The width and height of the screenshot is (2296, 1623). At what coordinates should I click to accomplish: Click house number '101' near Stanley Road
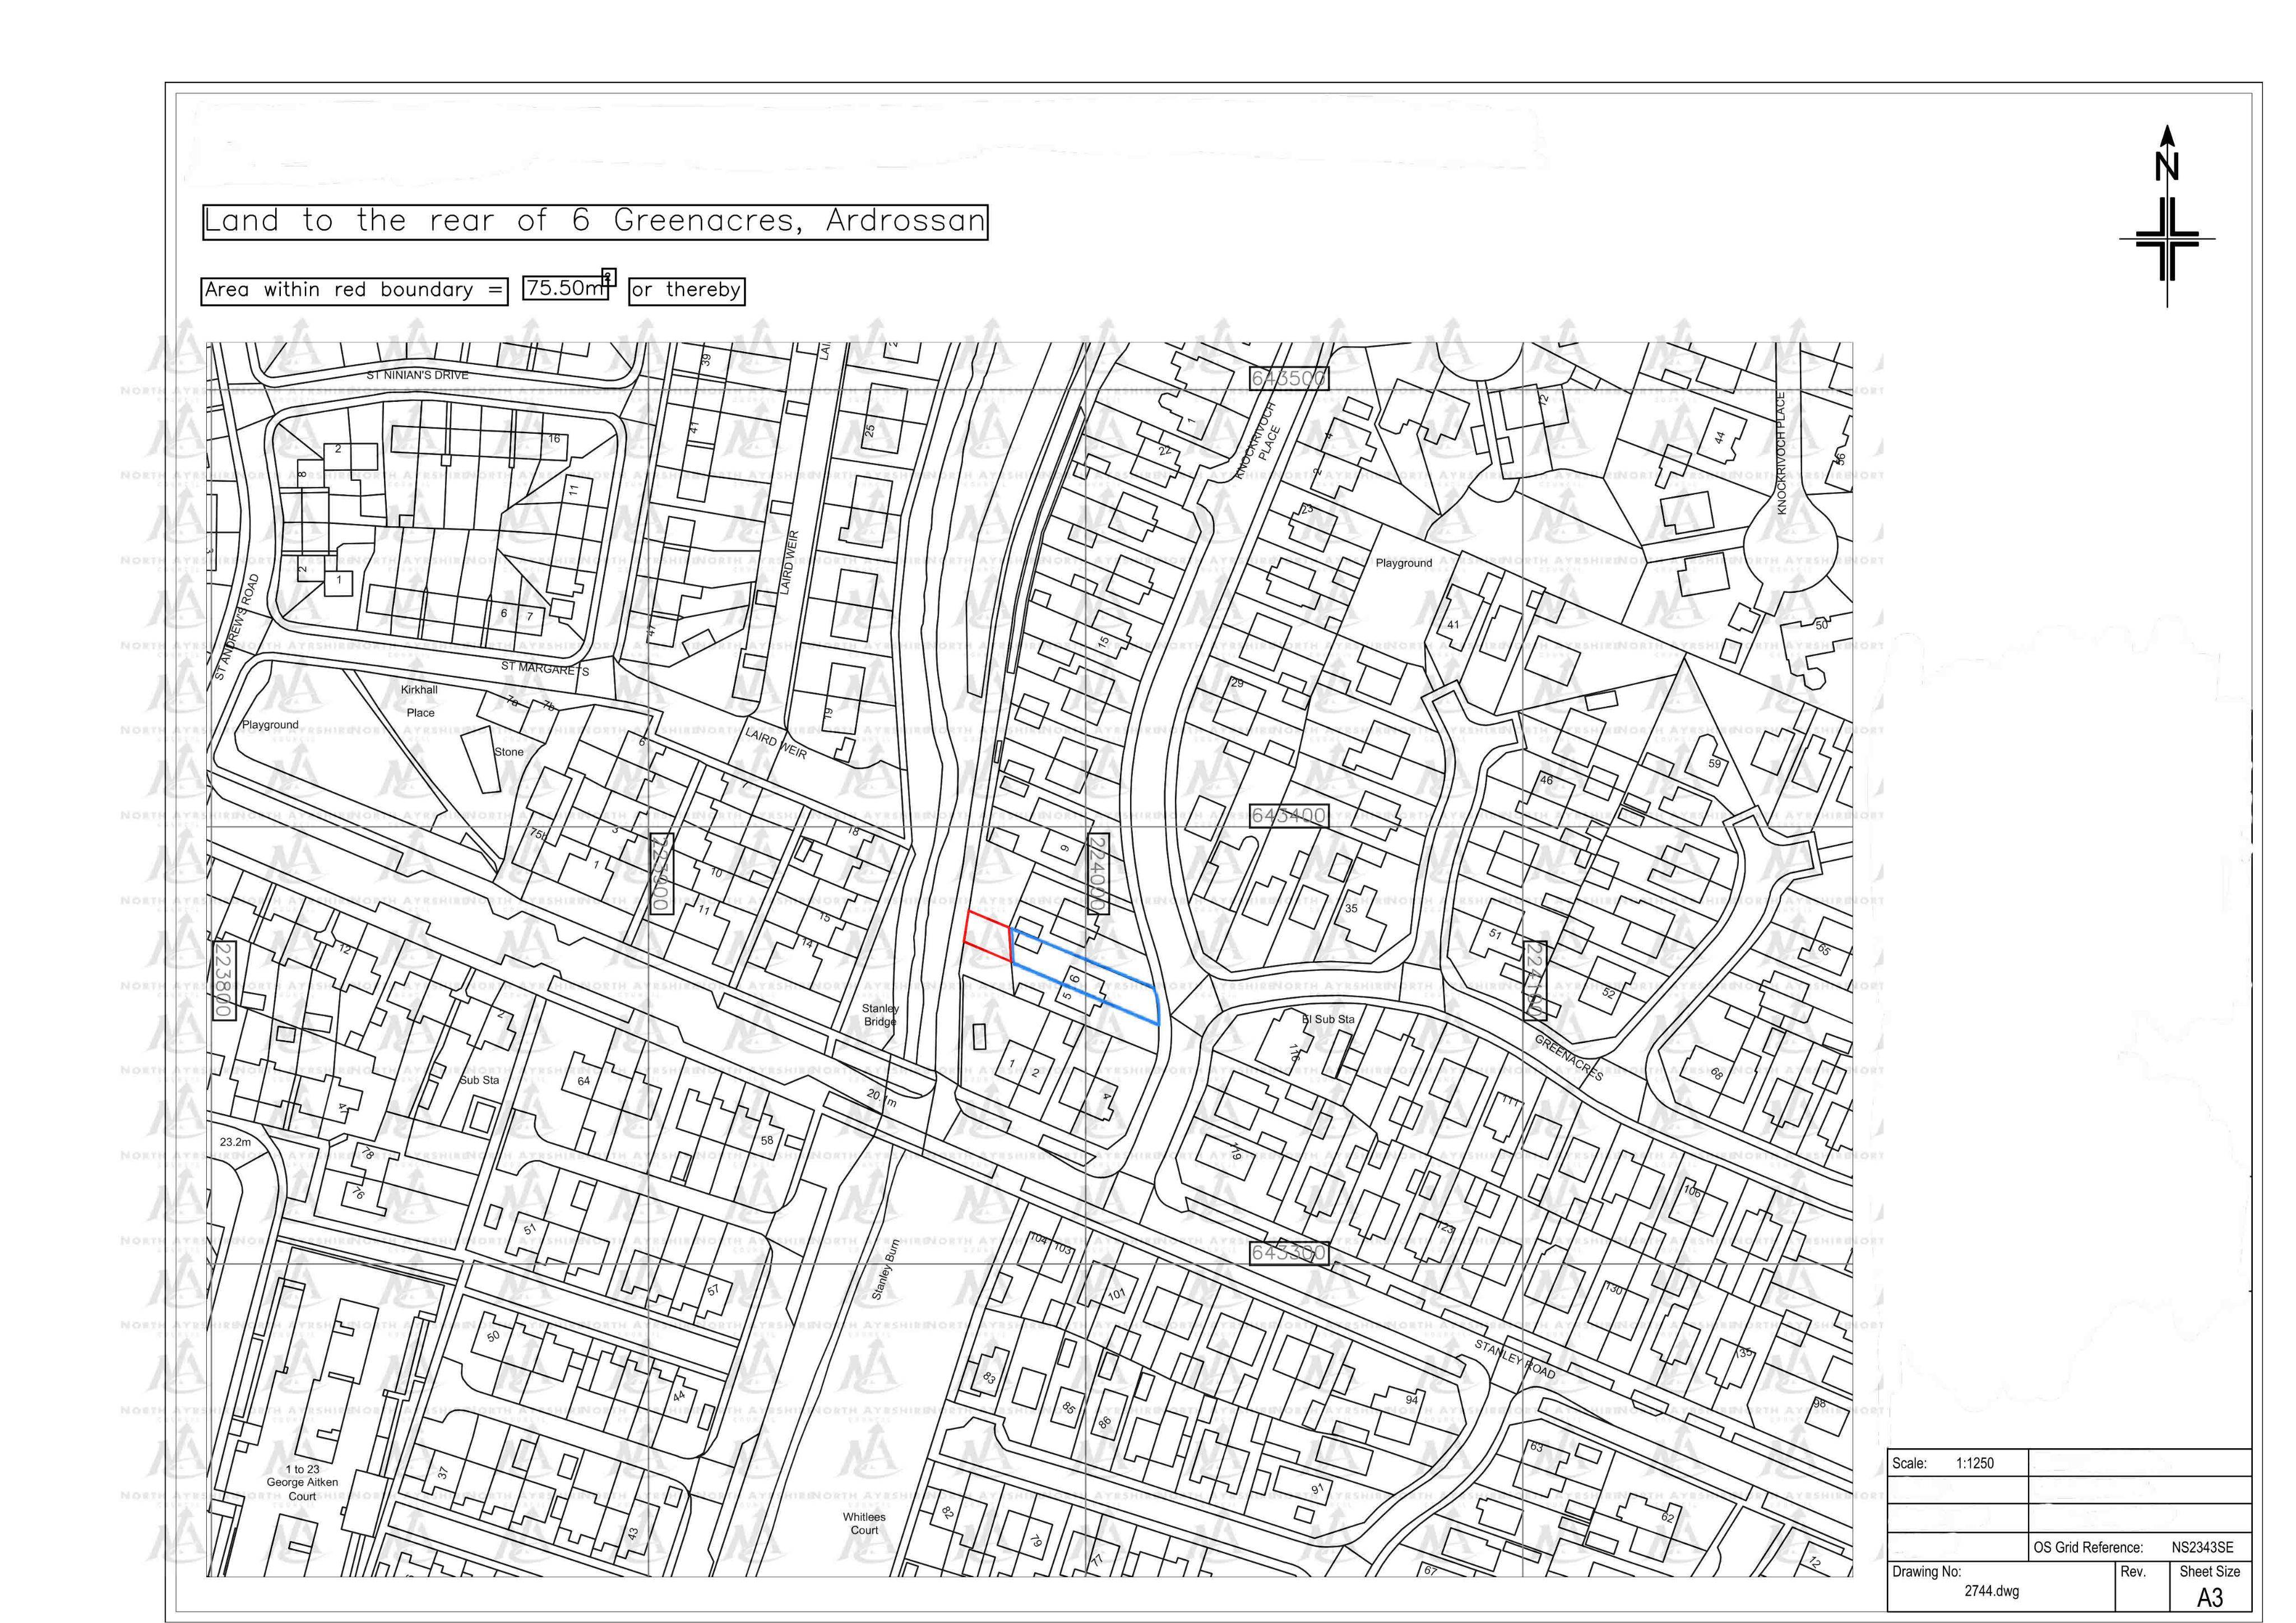(1116, 1294)
